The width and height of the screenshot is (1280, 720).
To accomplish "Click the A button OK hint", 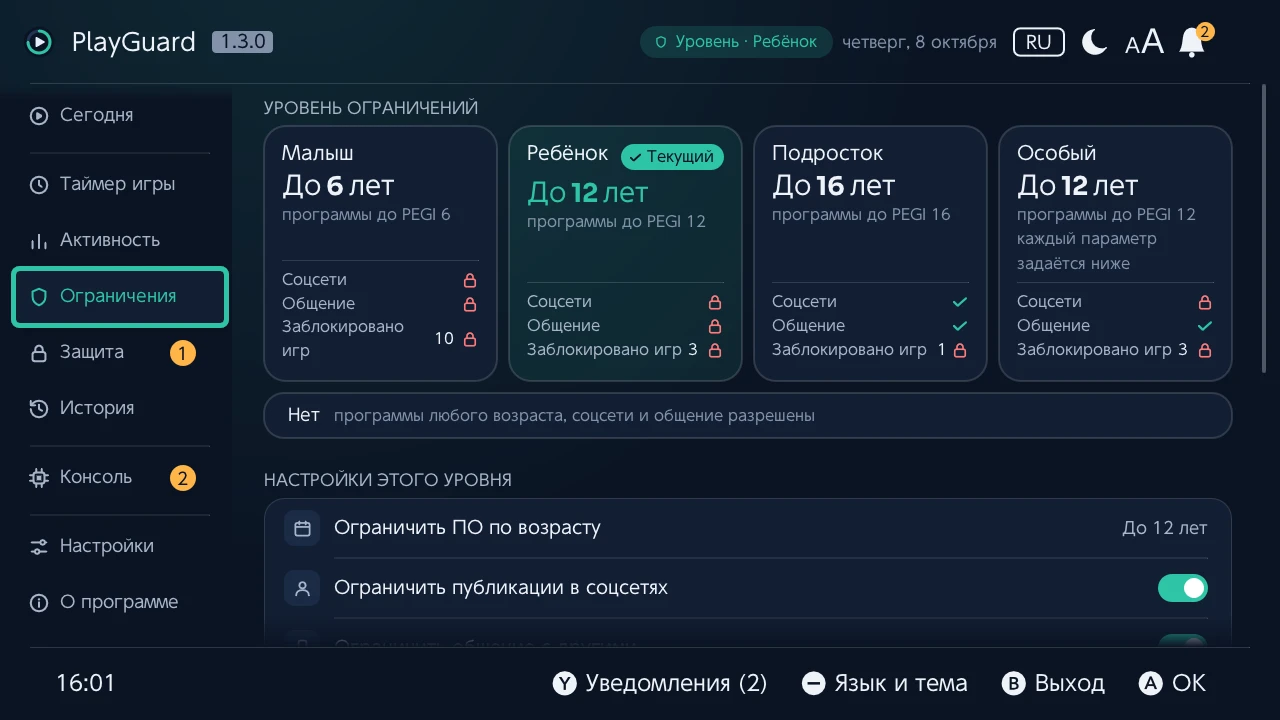I will 1172,683.
